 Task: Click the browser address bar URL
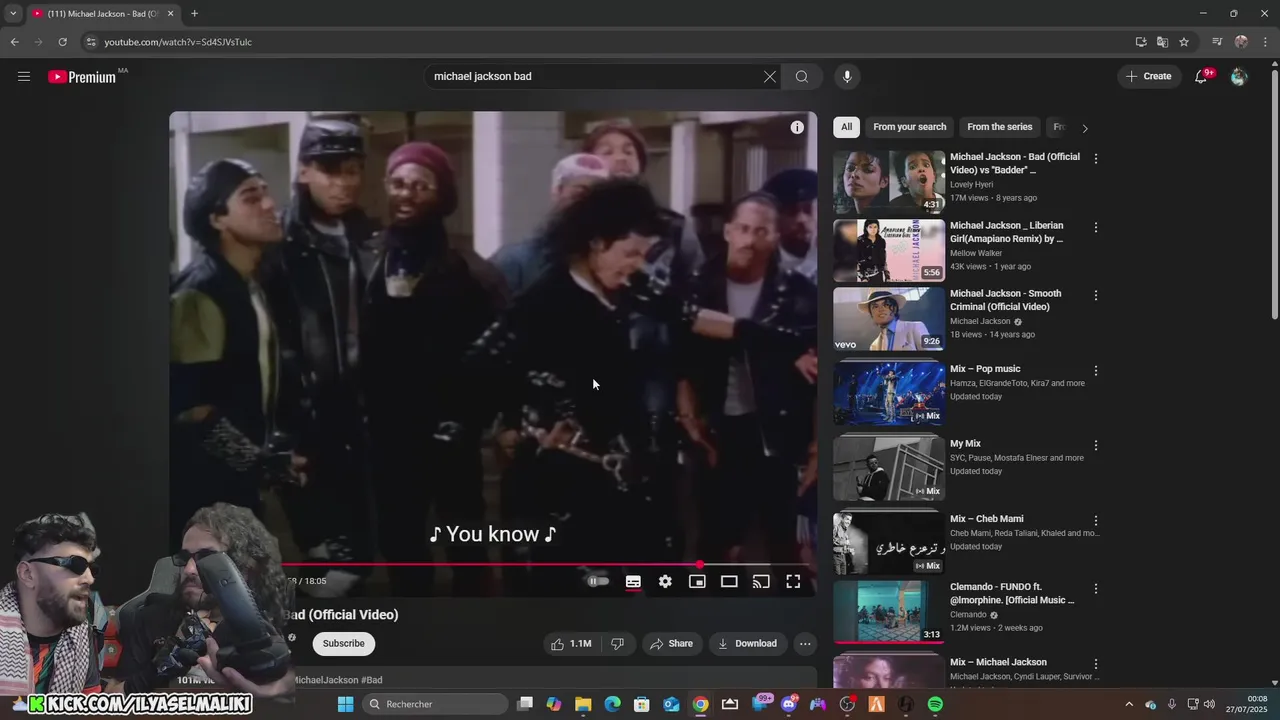point(178,42)
